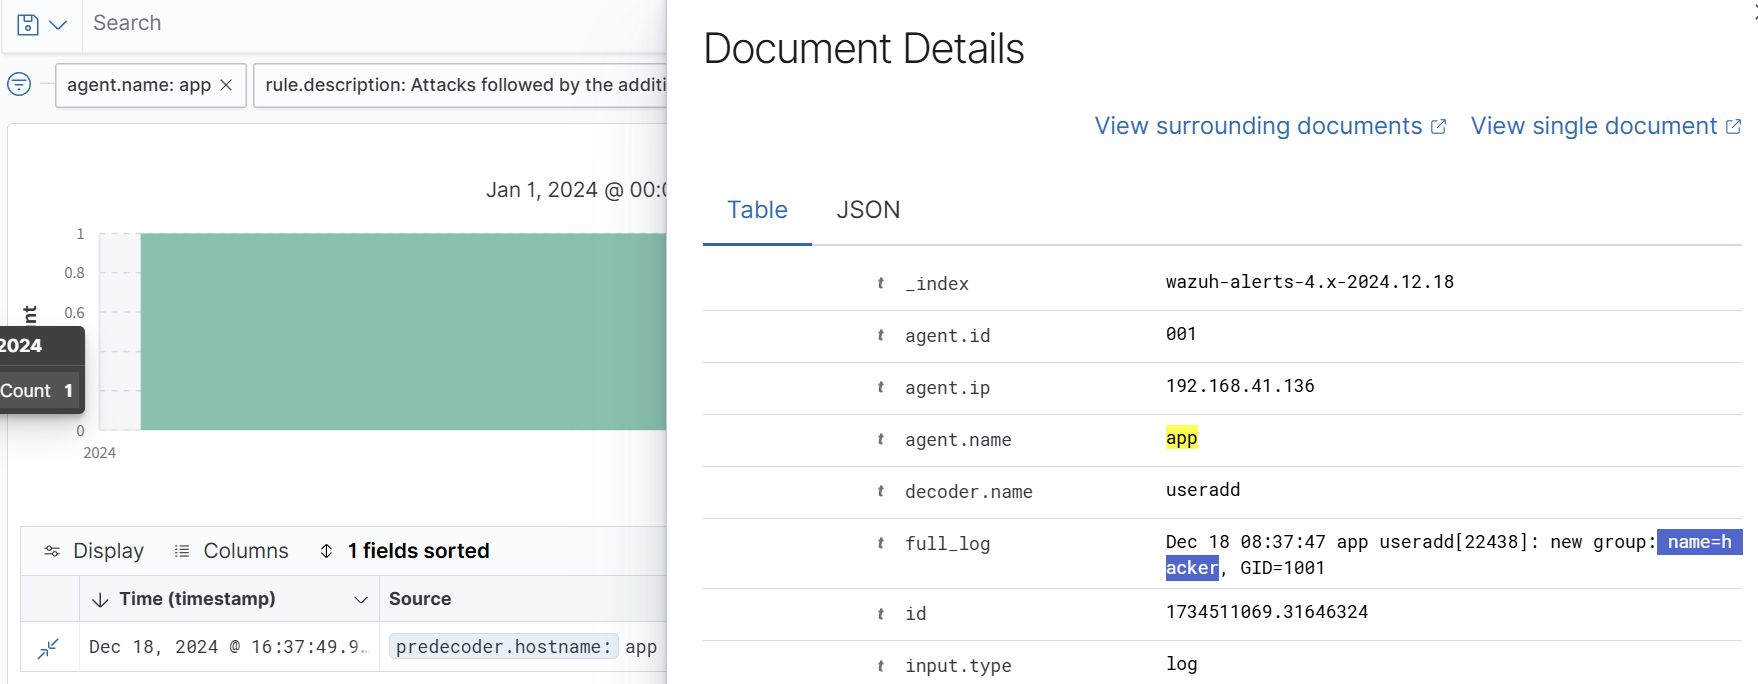Click the green histogram bar
Viewport: 1758px width, 684px height.
point(402,332)
